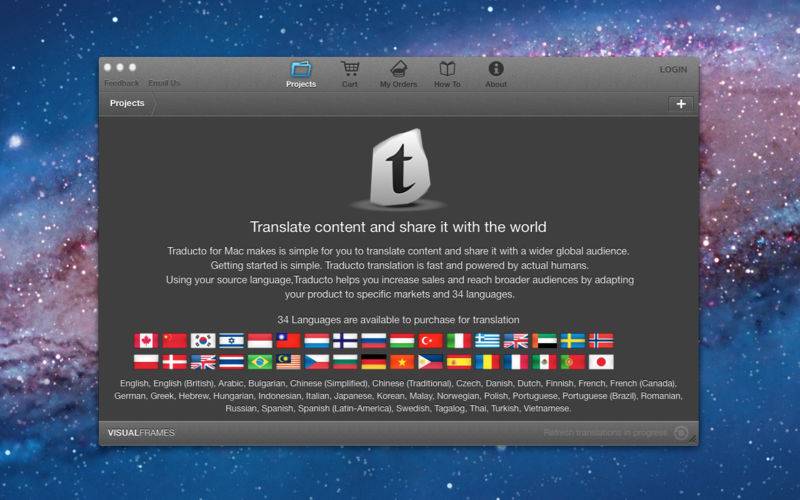The image size is (800, 500).
Task: Select the Projects breadcrumb tab
Action: point(127,103)
